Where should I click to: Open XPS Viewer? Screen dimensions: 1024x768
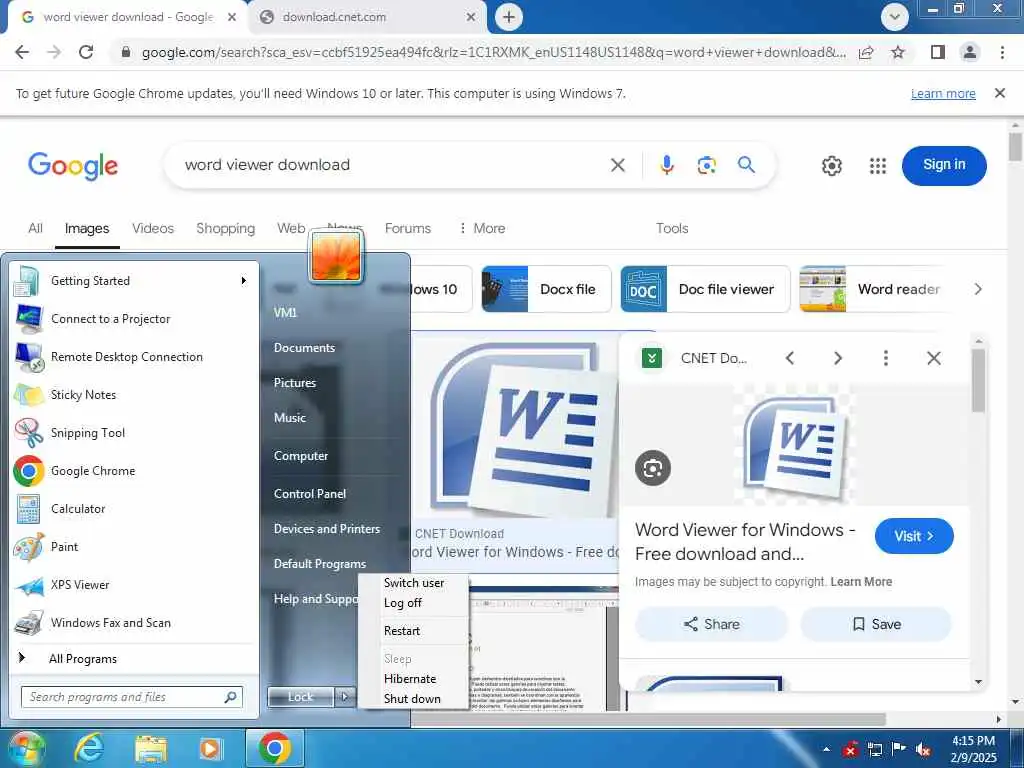[x=134, y=584]
